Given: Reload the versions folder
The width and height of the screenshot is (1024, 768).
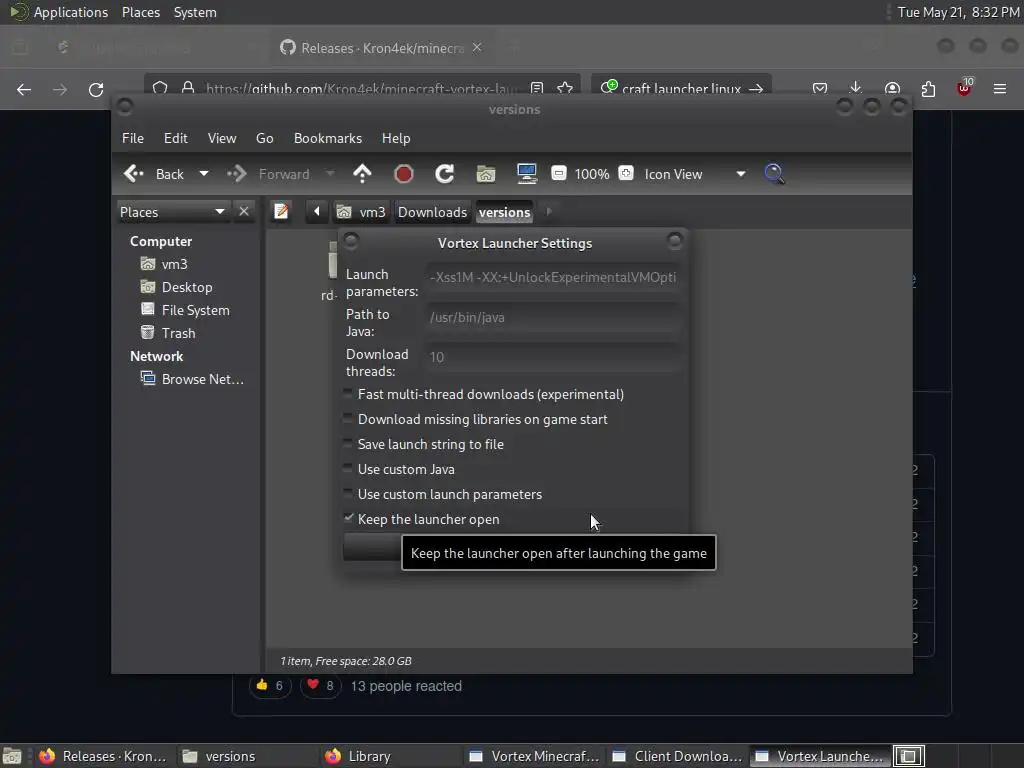Looking at the screenshot, I should [x=445, y=174].
